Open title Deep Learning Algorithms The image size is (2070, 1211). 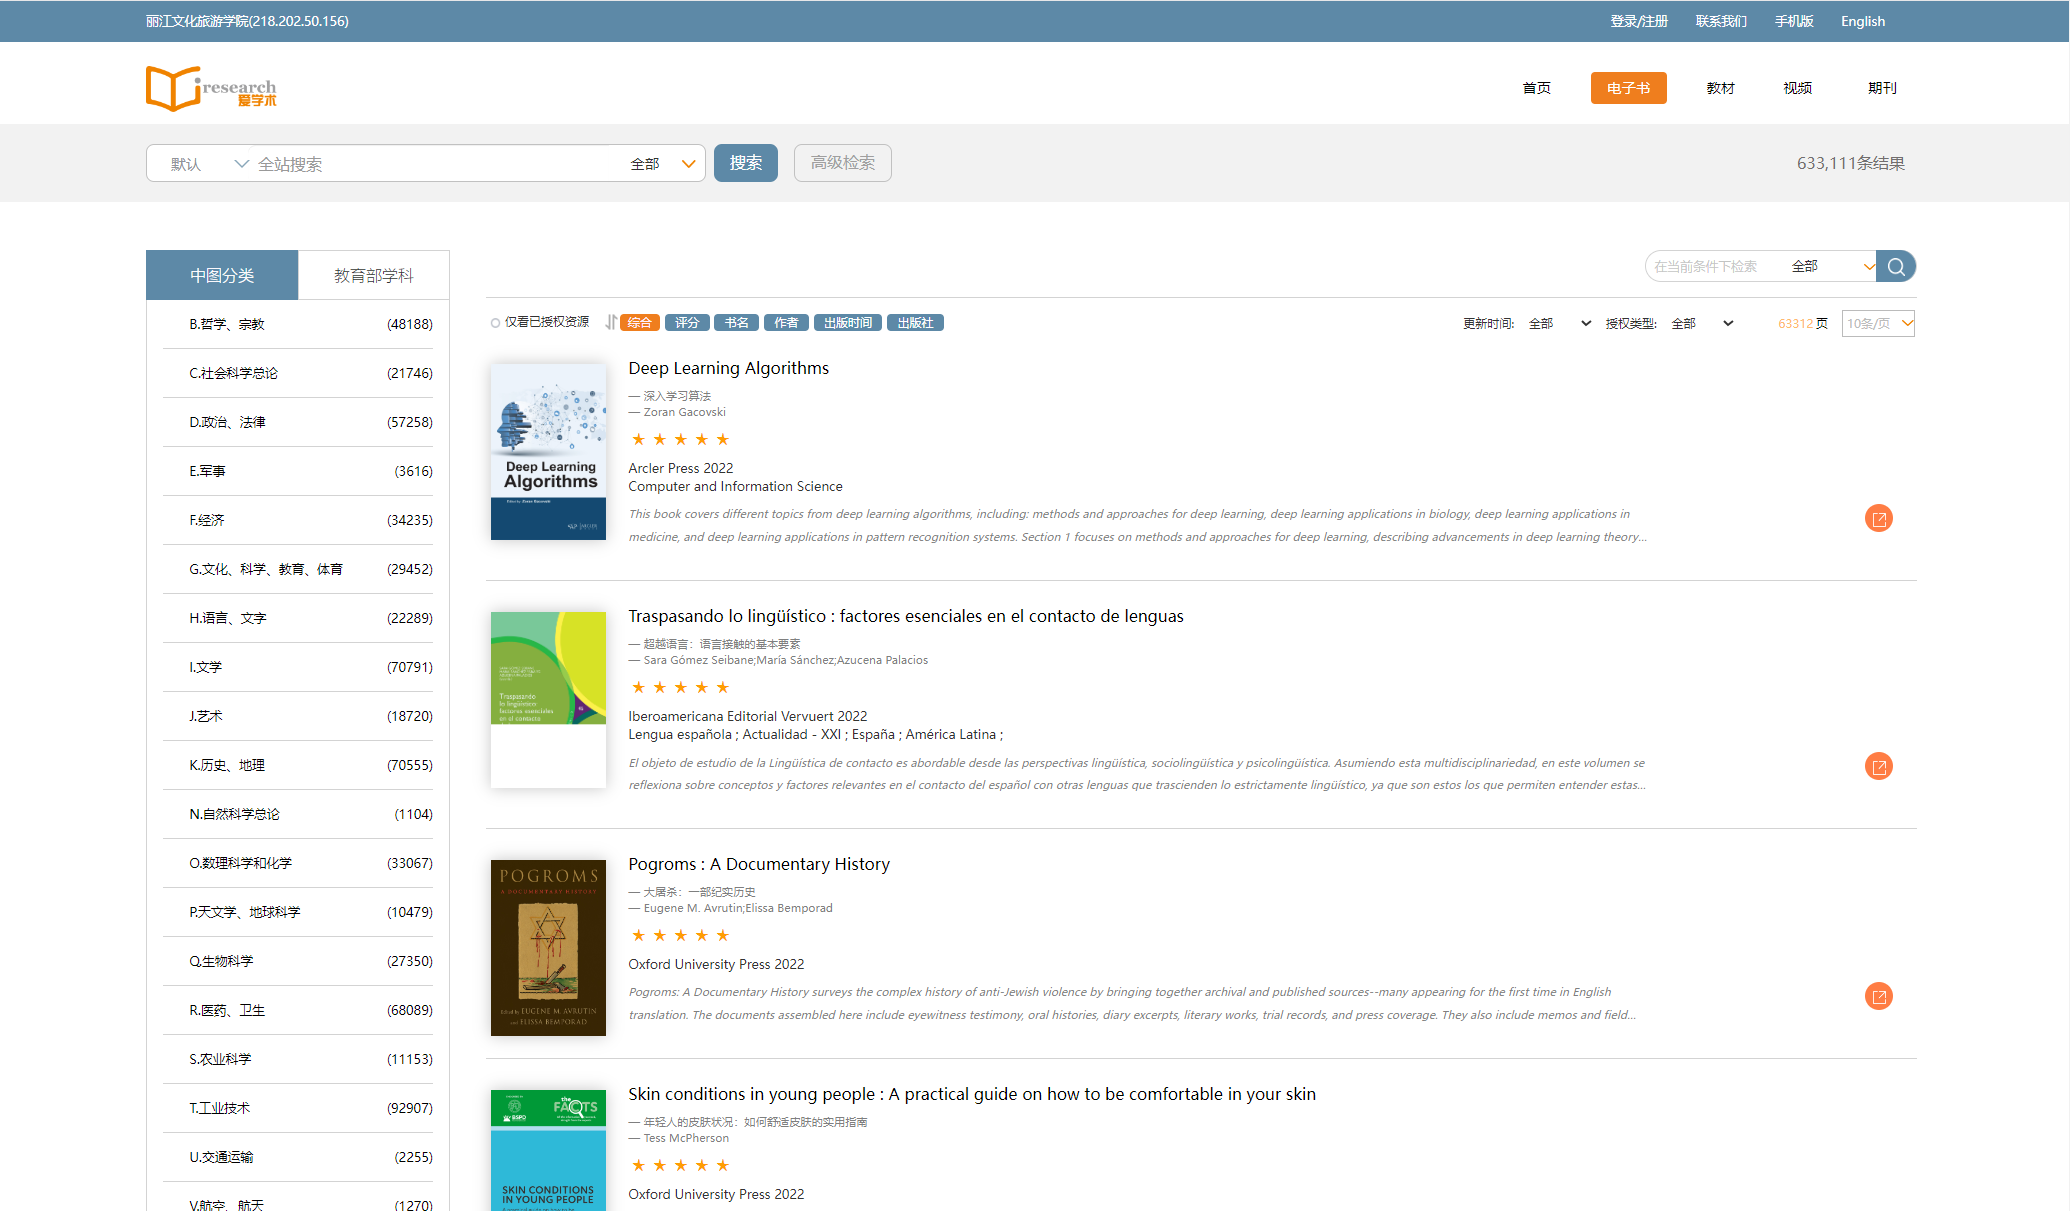(729, 368)
